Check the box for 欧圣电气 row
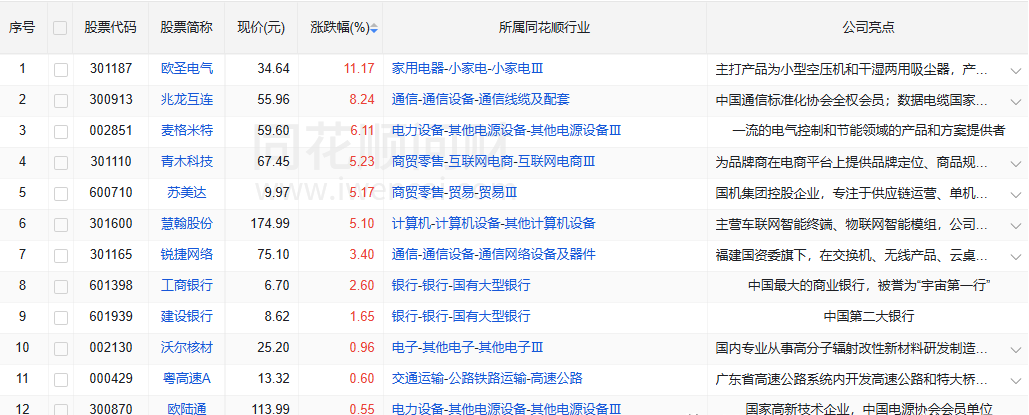The height and width of the screenshot is (415, 1029). [x=61, y=70]
